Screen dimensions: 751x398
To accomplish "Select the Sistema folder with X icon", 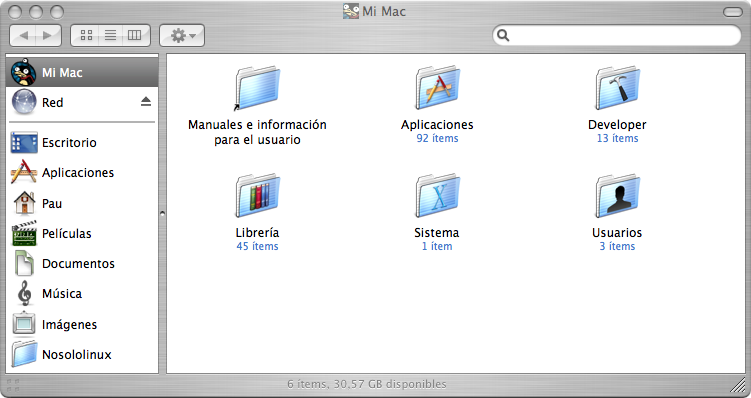I will pyautogui.click(x=437, y=196).
